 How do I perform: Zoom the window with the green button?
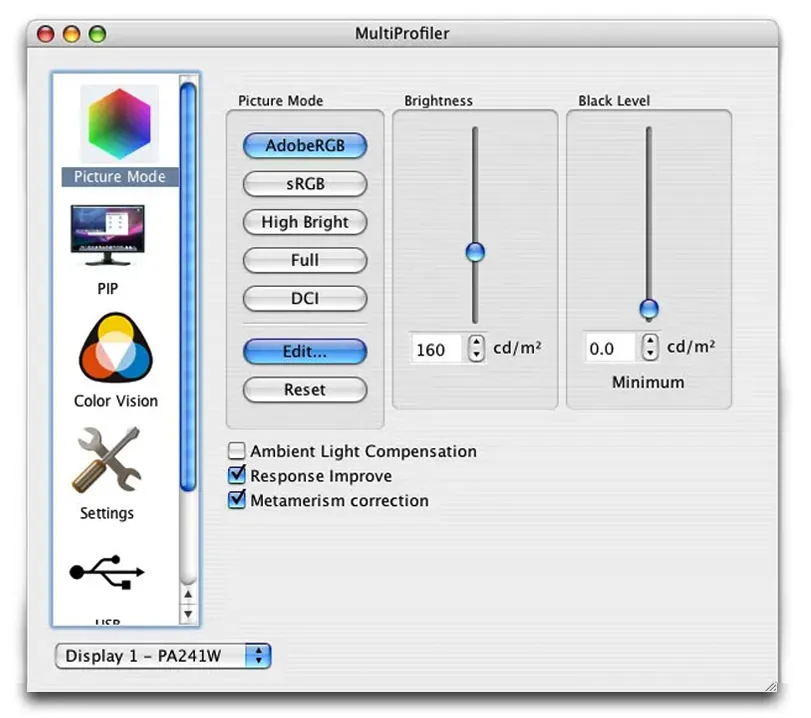click(97, 34)
